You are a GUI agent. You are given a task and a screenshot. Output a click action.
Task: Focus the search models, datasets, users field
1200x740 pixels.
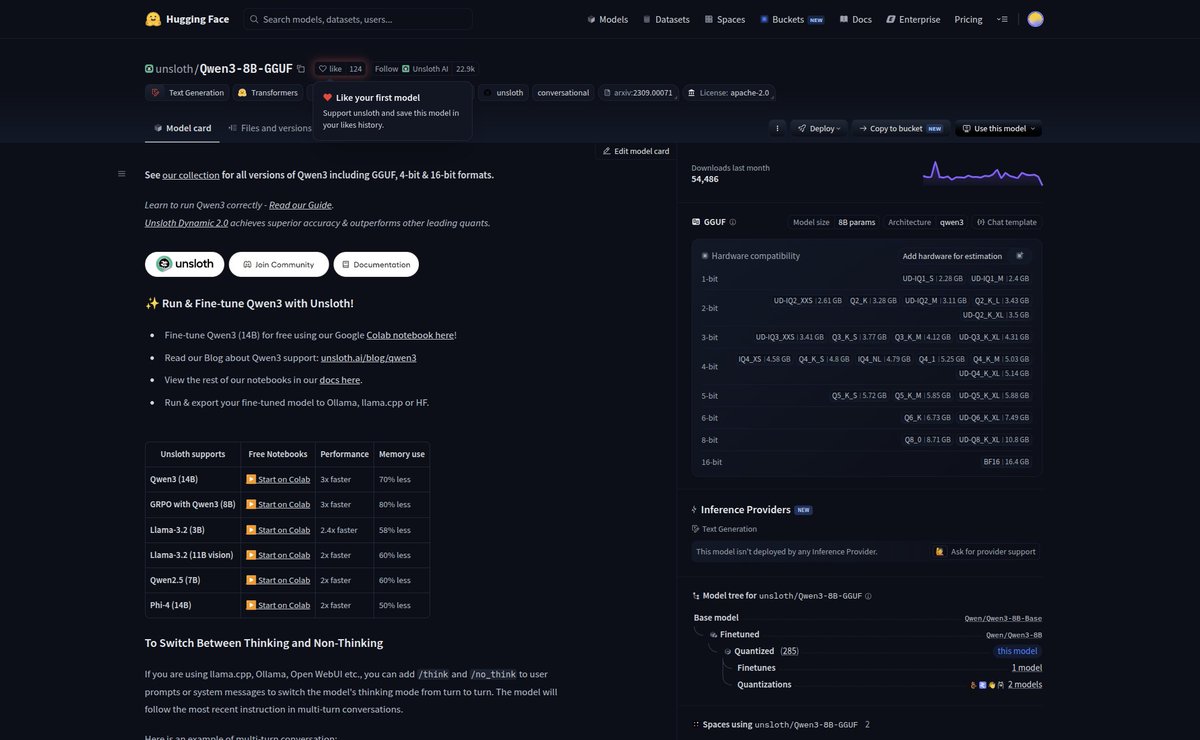tap(358, 19)
